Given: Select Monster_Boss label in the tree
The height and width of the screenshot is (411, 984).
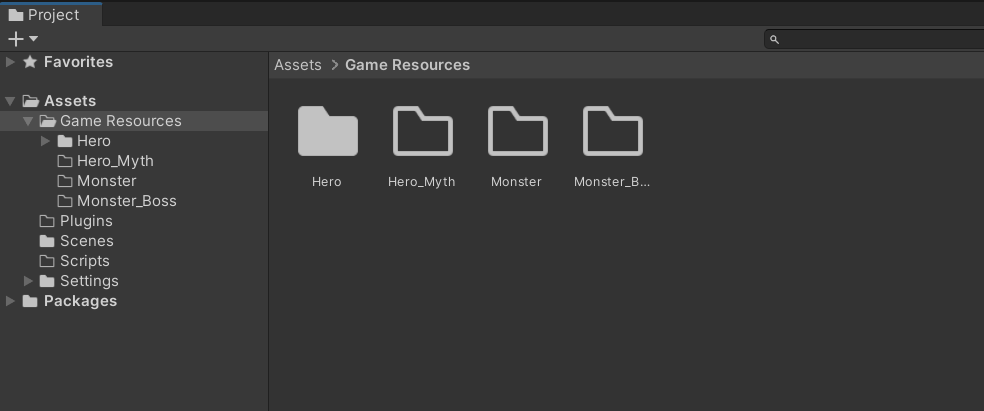Looking at the screenshot, I should [127, 201].
